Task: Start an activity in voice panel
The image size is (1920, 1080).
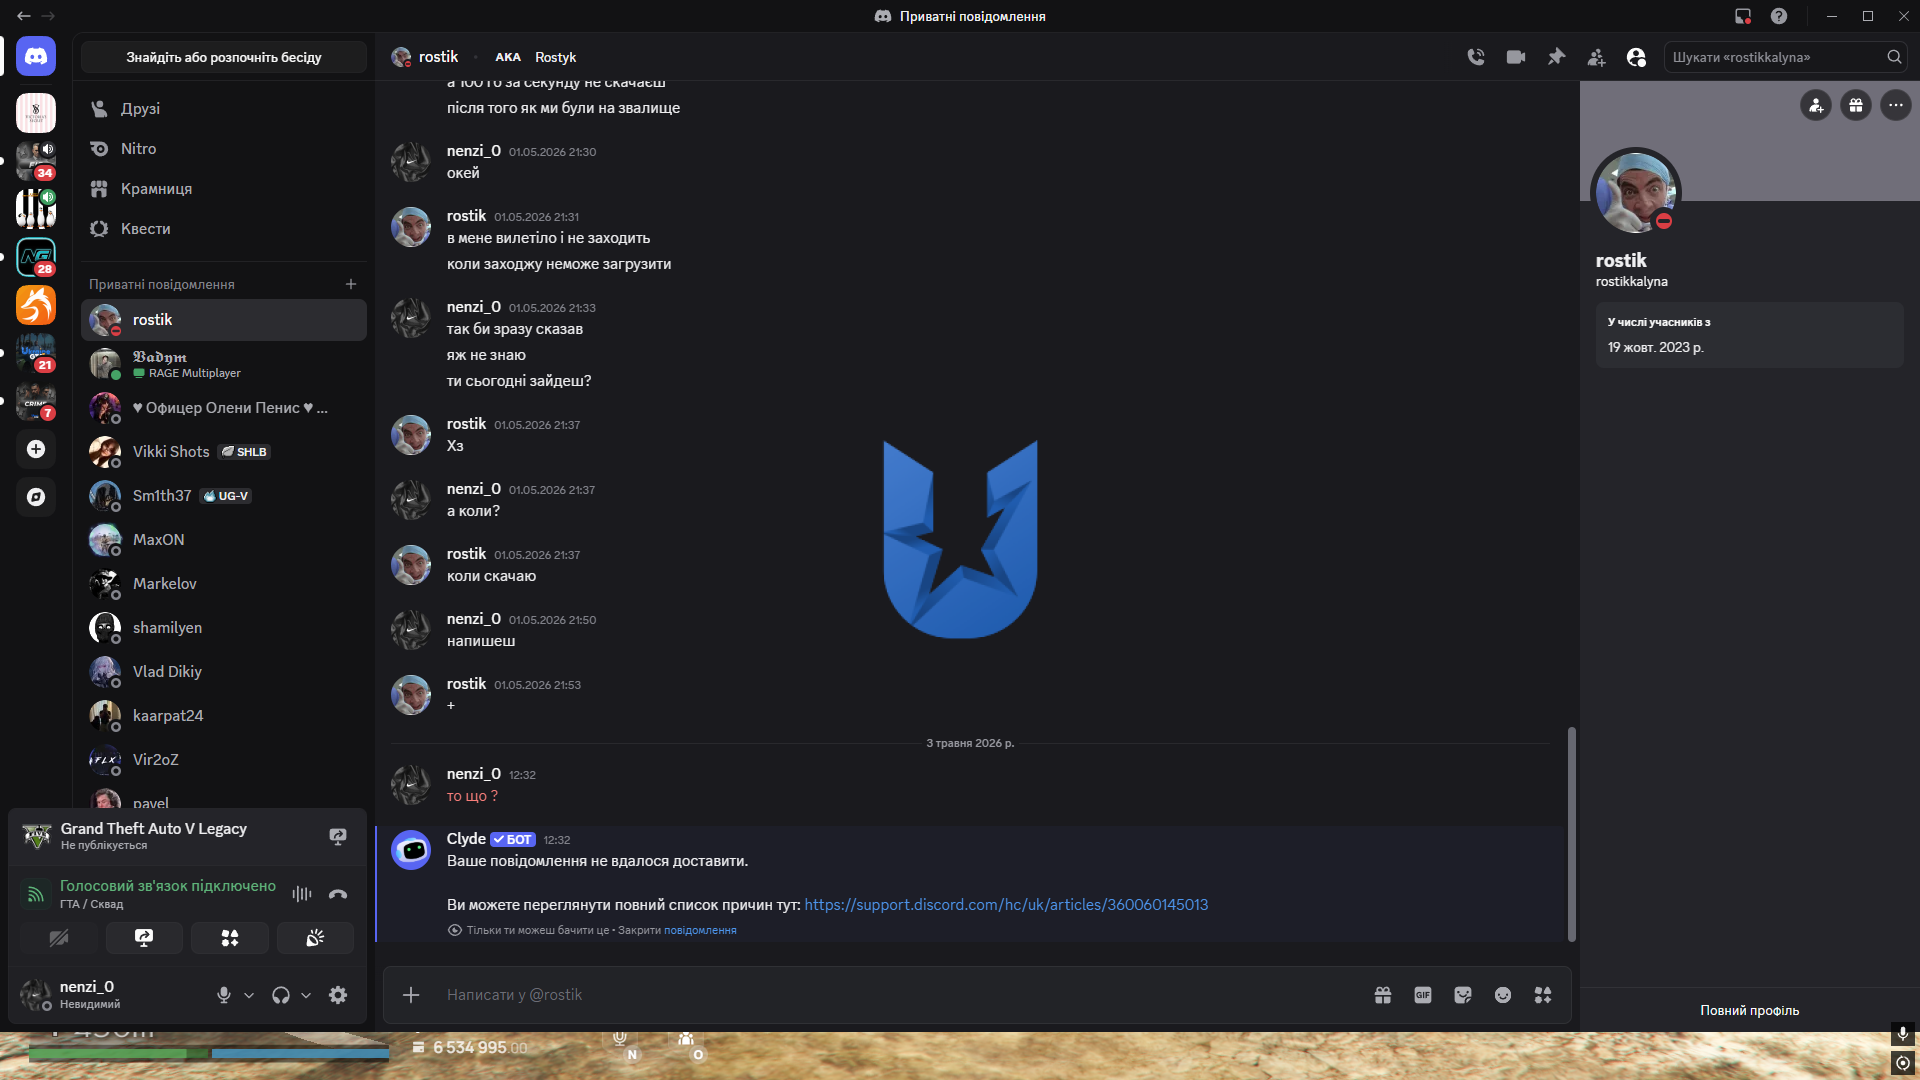Action: pyautogui.click(x=230, y=938)
